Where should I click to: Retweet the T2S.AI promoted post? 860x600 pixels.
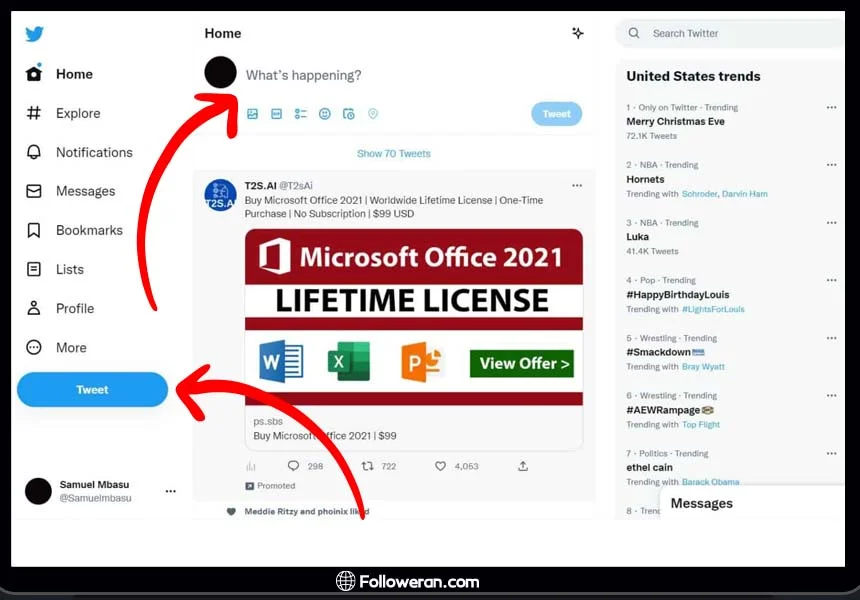point(367,466)
